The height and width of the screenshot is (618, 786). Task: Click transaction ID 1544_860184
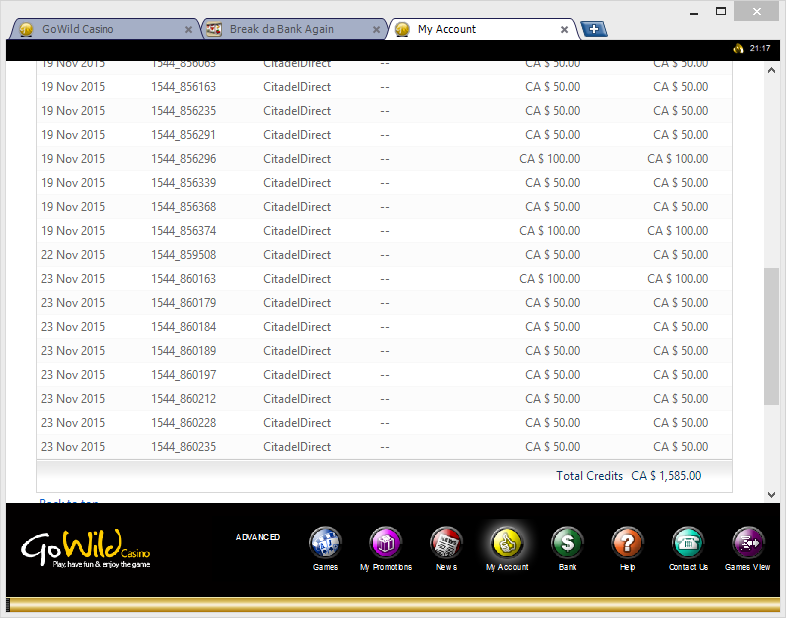(183, 327)
